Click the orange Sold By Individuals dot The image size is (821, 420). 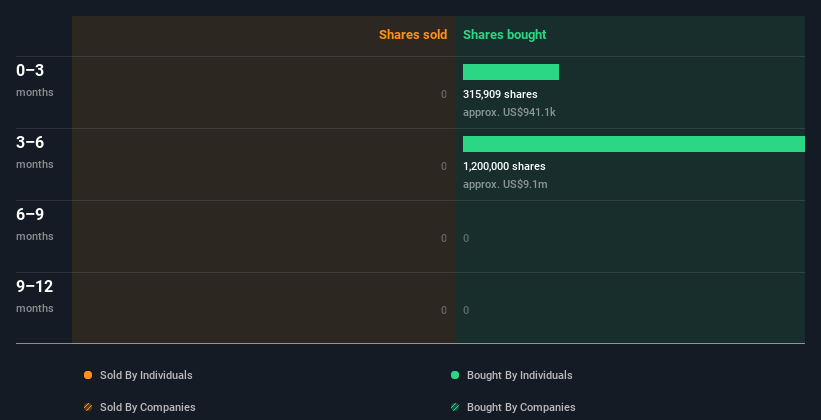88,375
